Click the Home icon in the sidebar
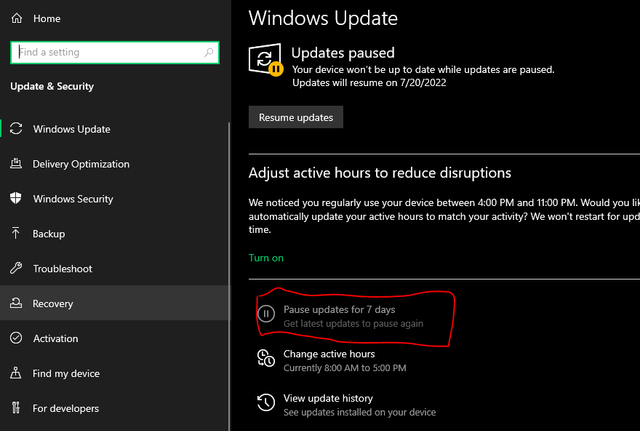 coord(17,18)
